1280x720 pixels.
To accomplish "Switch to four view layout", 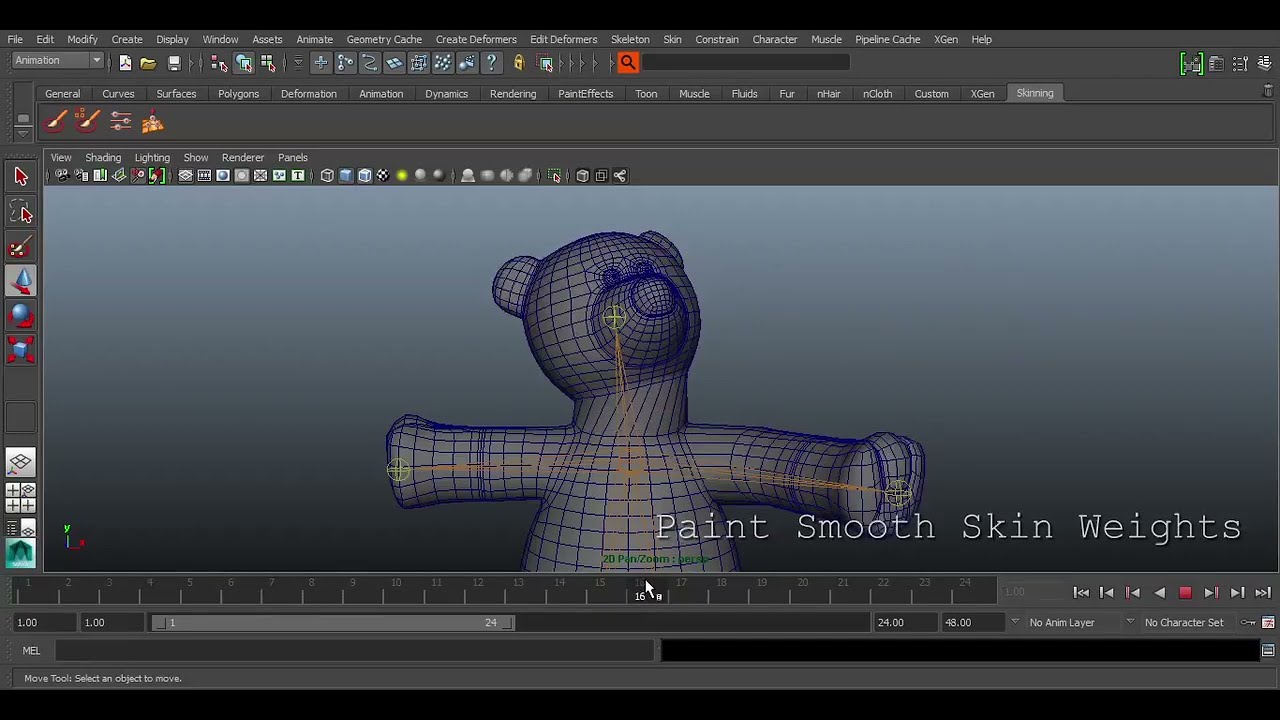I will 20,497.
